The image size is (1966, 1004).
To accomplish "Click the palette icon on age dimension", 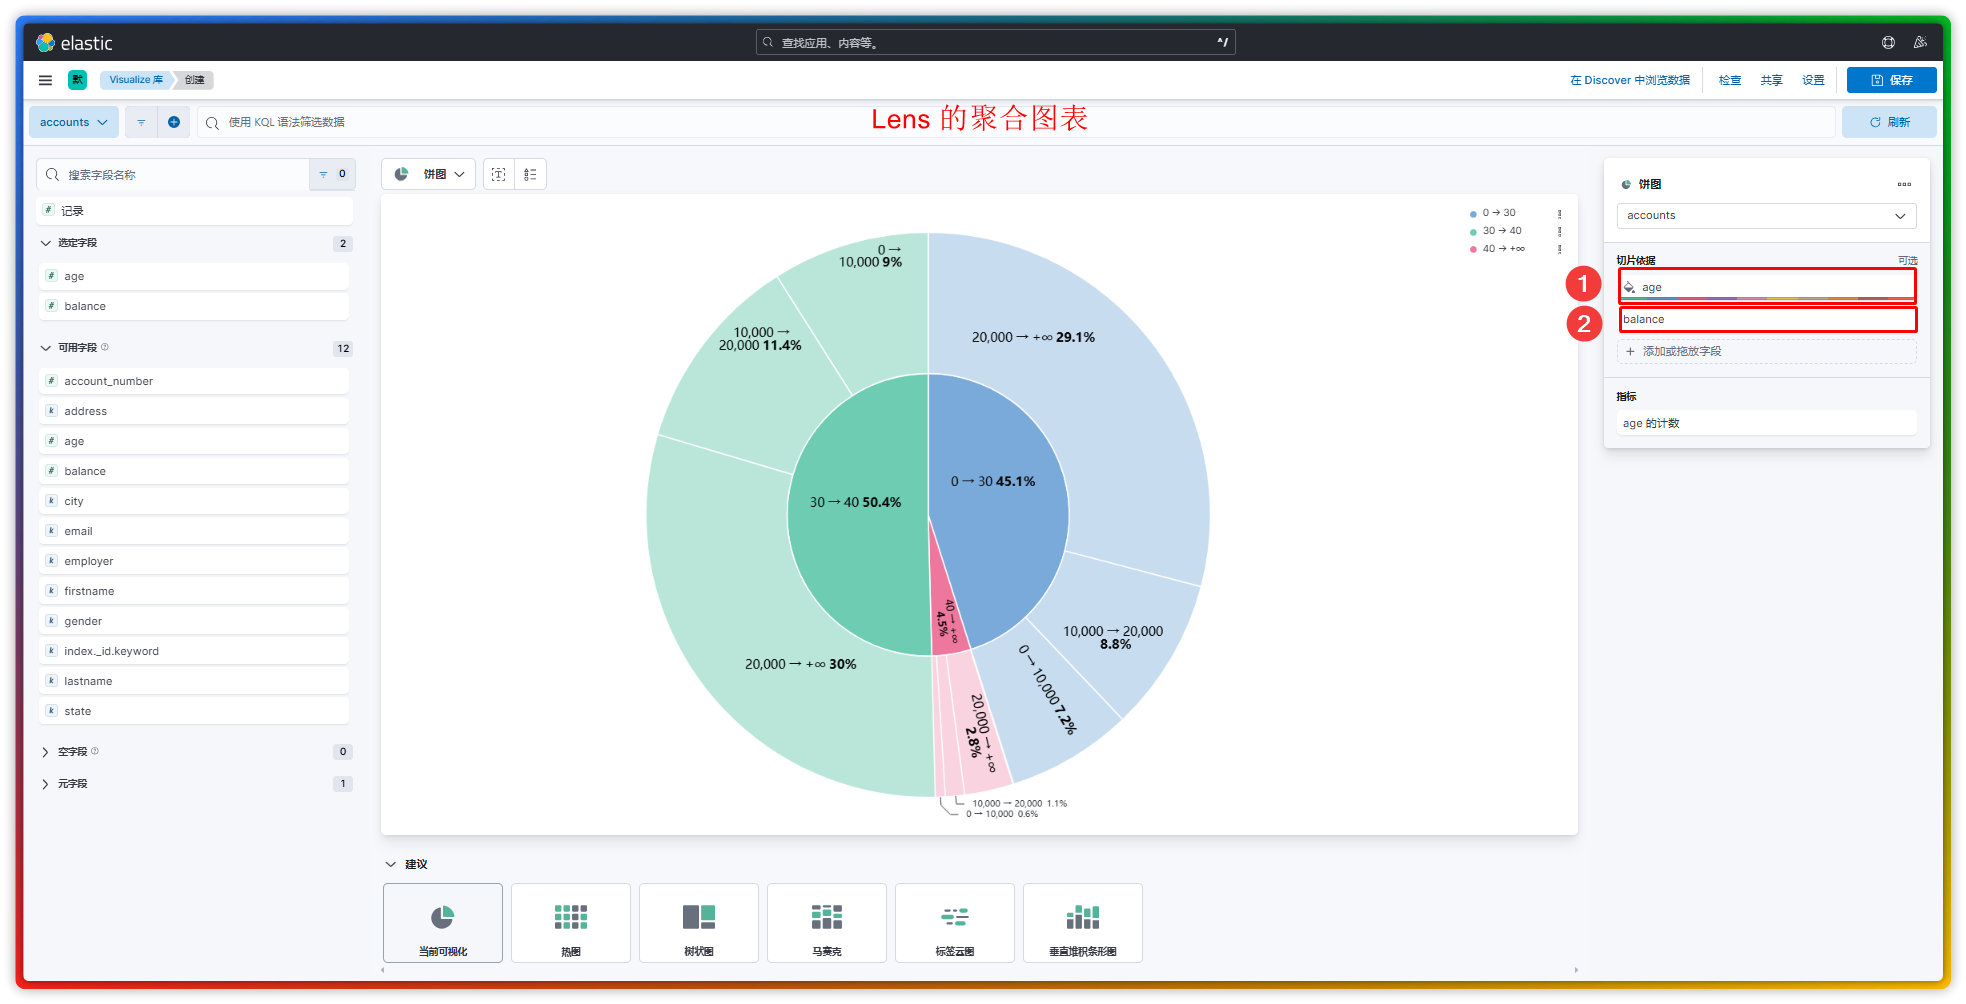I will click(x=1629, y=287).
